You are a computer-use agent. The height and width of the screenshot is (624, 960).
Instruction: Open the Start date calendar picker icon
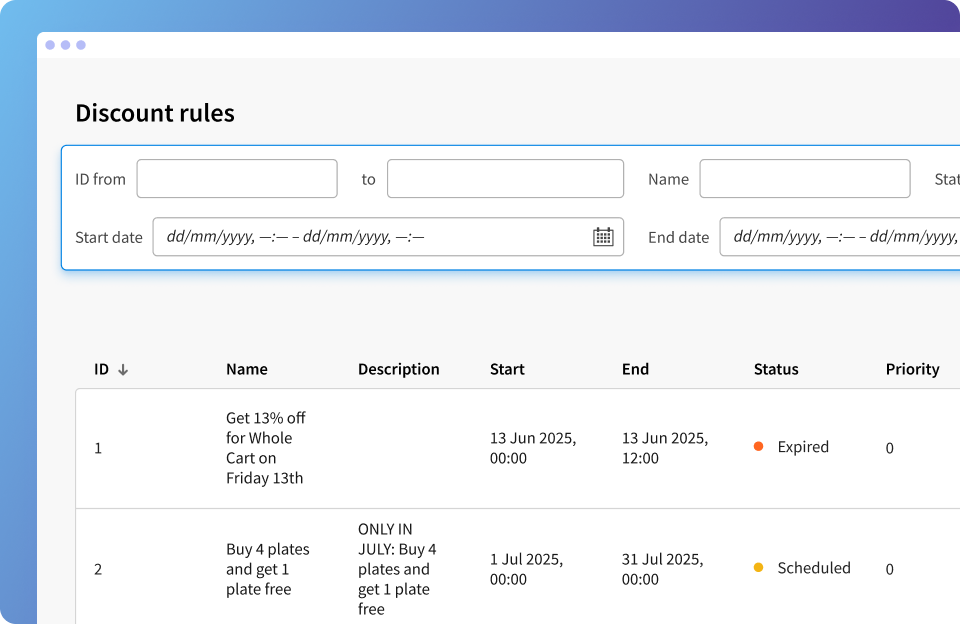(603, 236)
